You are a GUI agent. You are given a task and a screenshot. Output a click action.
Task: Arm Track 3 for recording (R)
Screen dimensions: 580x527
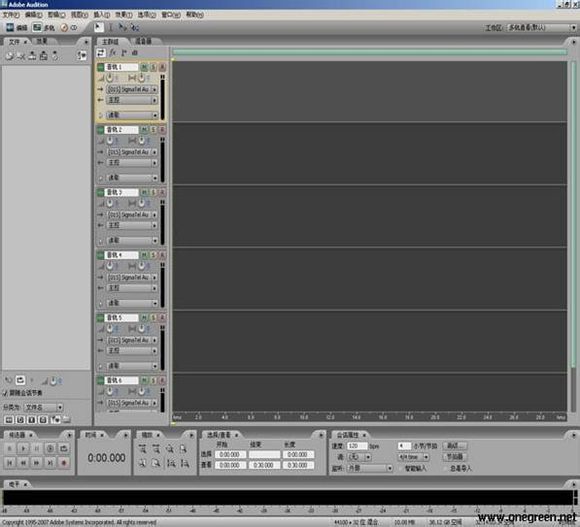(162, 192)
